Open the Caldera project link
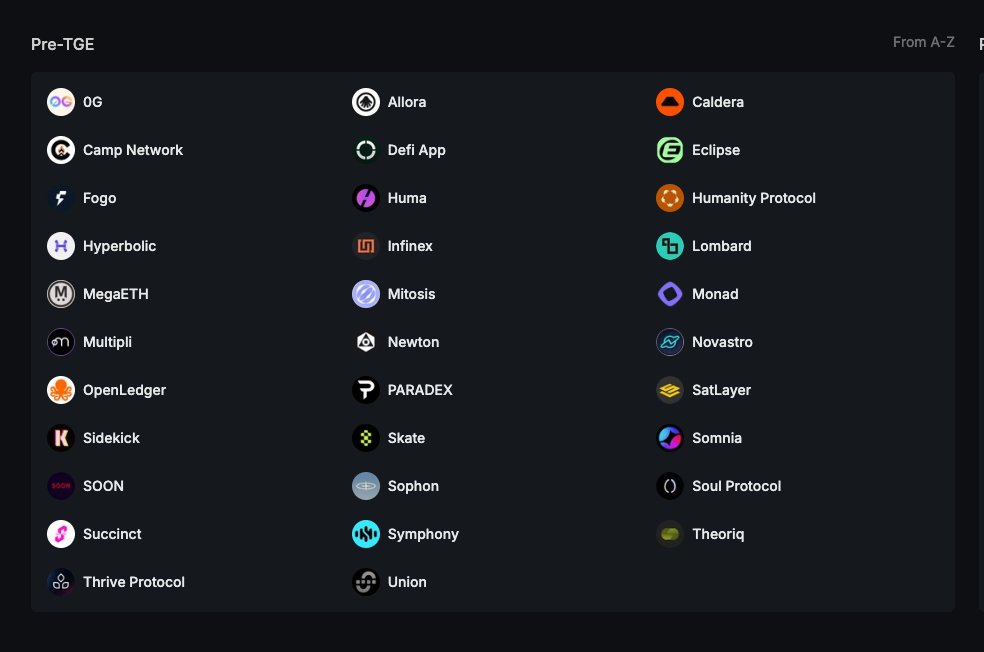 click(x=718, y=102)
